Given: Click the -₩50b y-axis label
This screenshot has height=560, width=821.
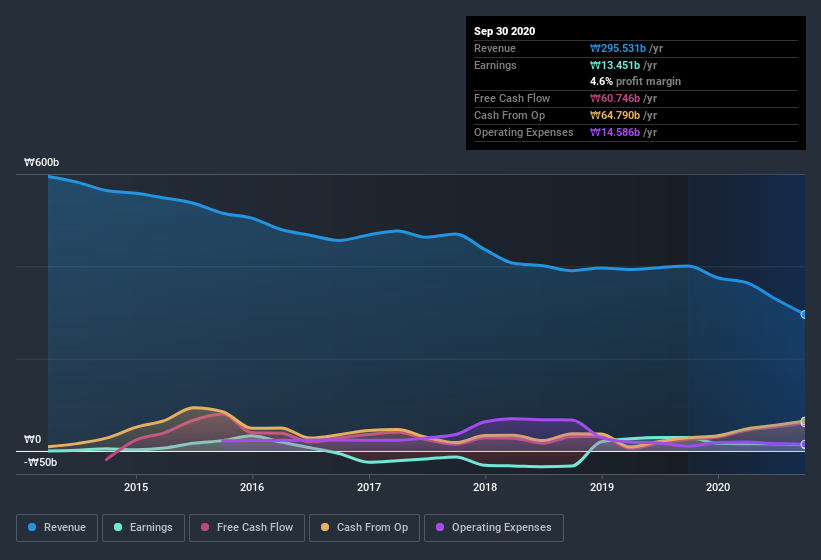Looking at the screenshot, I should [40, 462].
